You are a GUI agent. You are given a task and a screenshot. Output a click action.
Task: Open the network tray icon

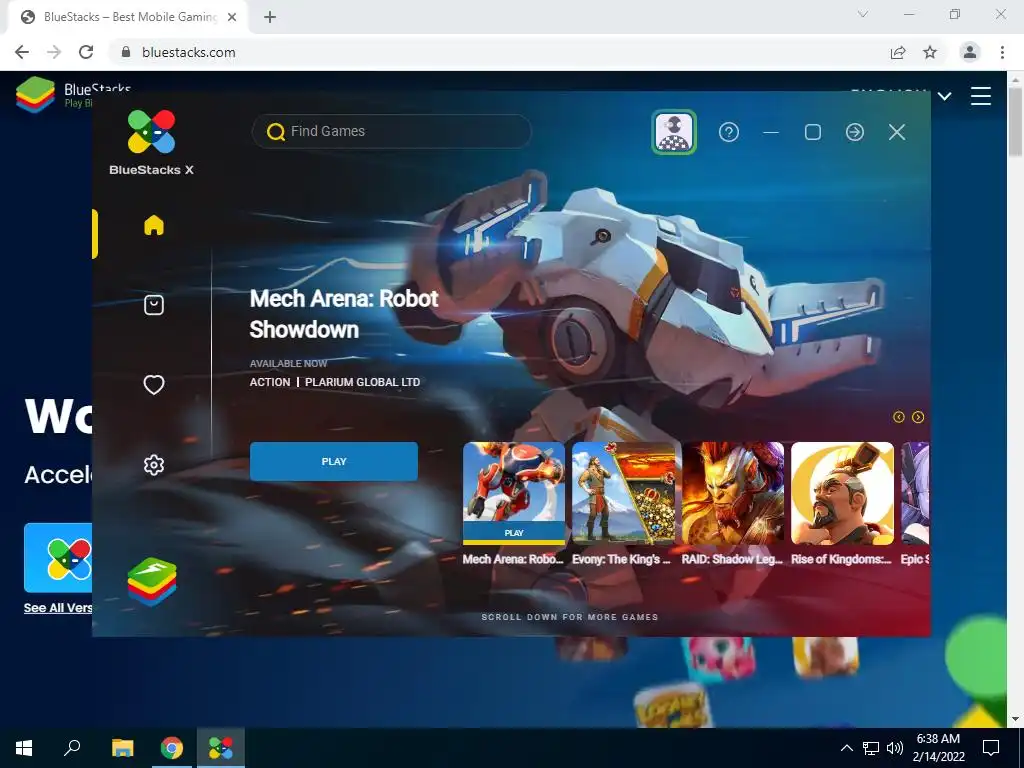871,748
